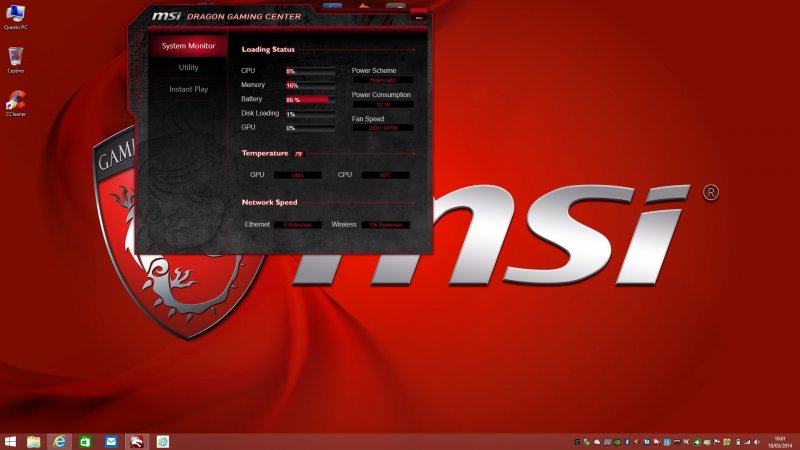Click the Power Scheme value field
800x450 pixels.
coord(383,80)
